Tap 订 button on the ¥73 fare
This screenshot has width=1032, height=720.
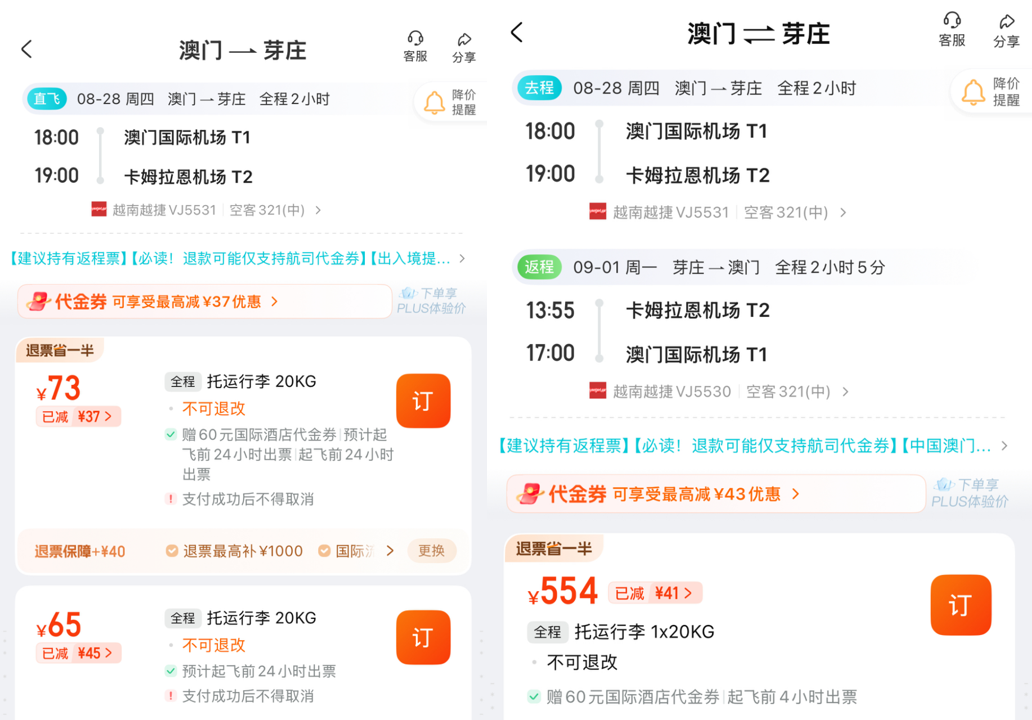(423, 400)
